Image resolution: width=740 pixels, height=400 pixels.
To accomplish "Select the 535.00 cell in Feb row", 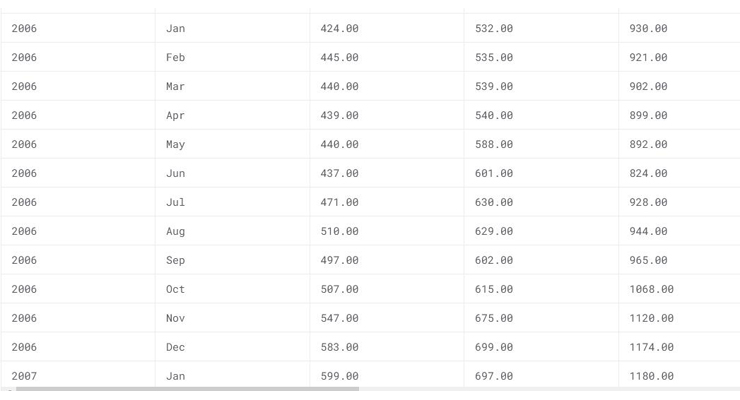I will point(541,58).
